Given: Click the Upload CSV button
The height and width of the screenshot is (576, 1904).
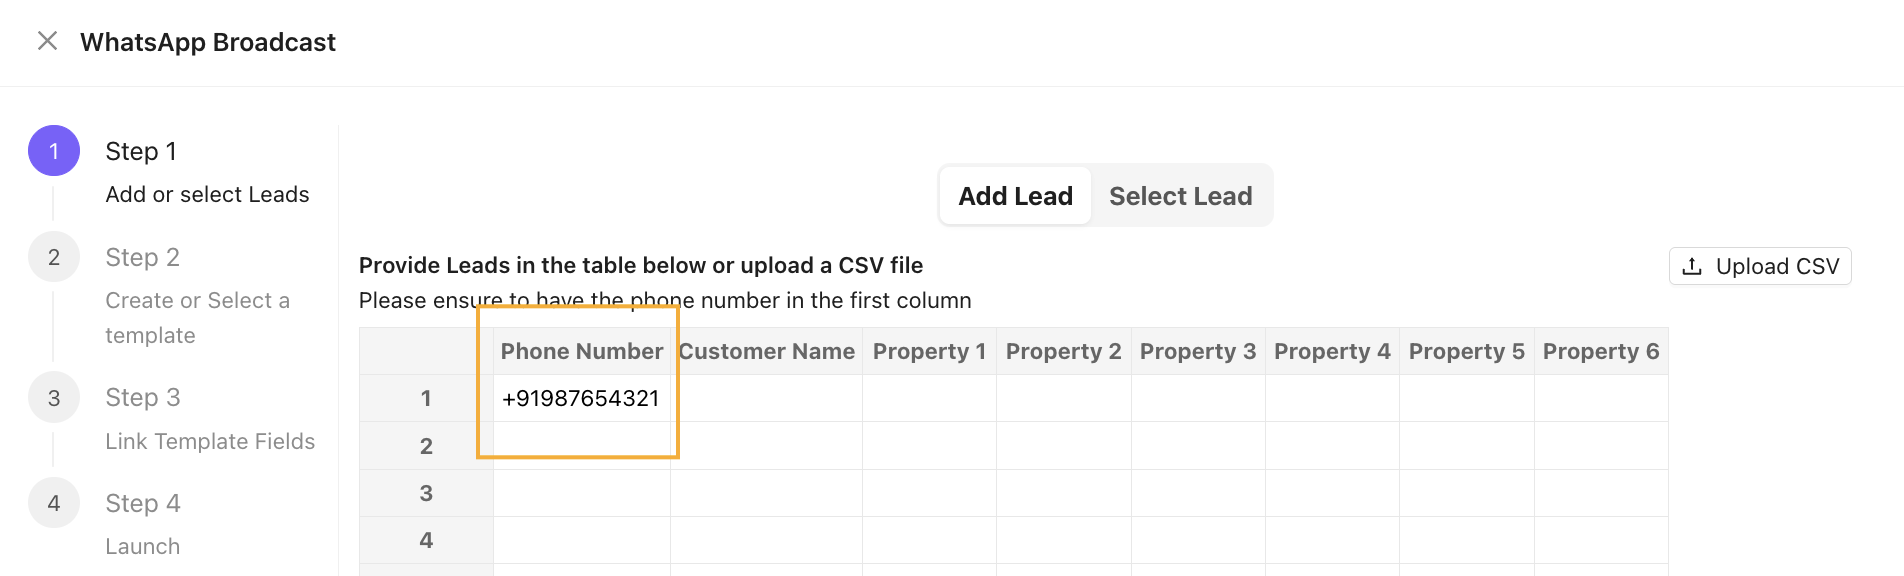Looking at the screenshot, I should click(x=1760, y=266).
